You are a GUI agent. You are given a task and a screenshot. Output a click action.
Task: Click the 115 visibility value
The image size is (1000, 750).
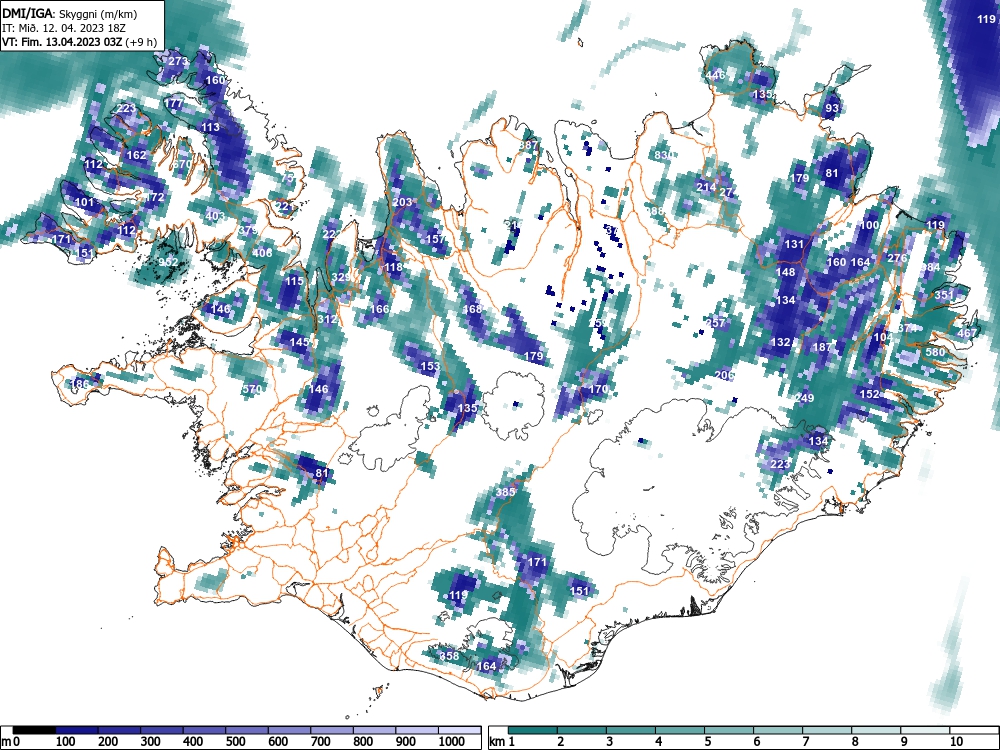(295, 281)
